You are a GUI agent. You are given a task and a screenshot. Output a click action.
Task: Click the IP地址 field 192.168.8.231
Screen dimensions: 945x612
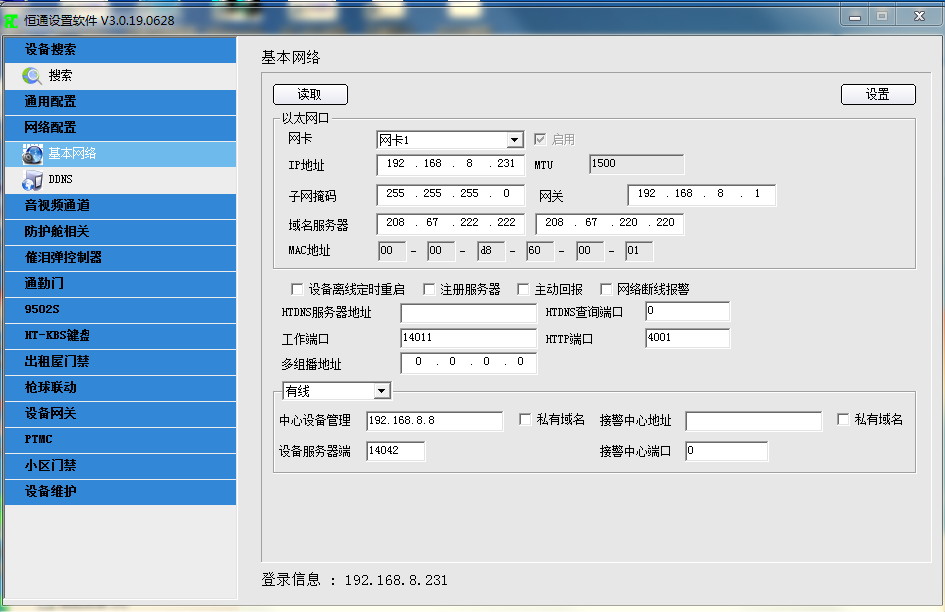coord(450,164)
